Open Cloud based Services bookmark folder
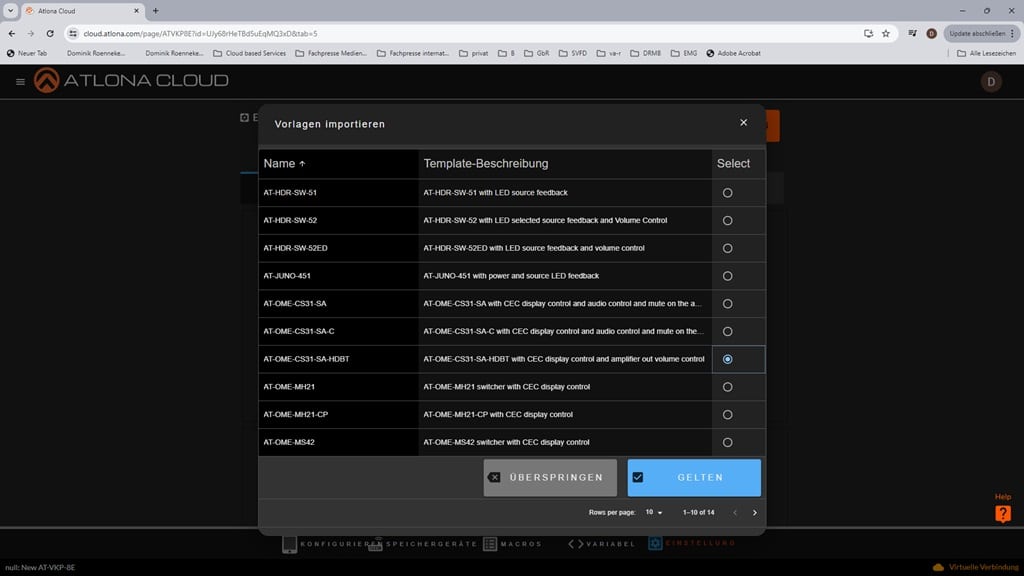The image size is (1024, 576). (x=249, y=54)
